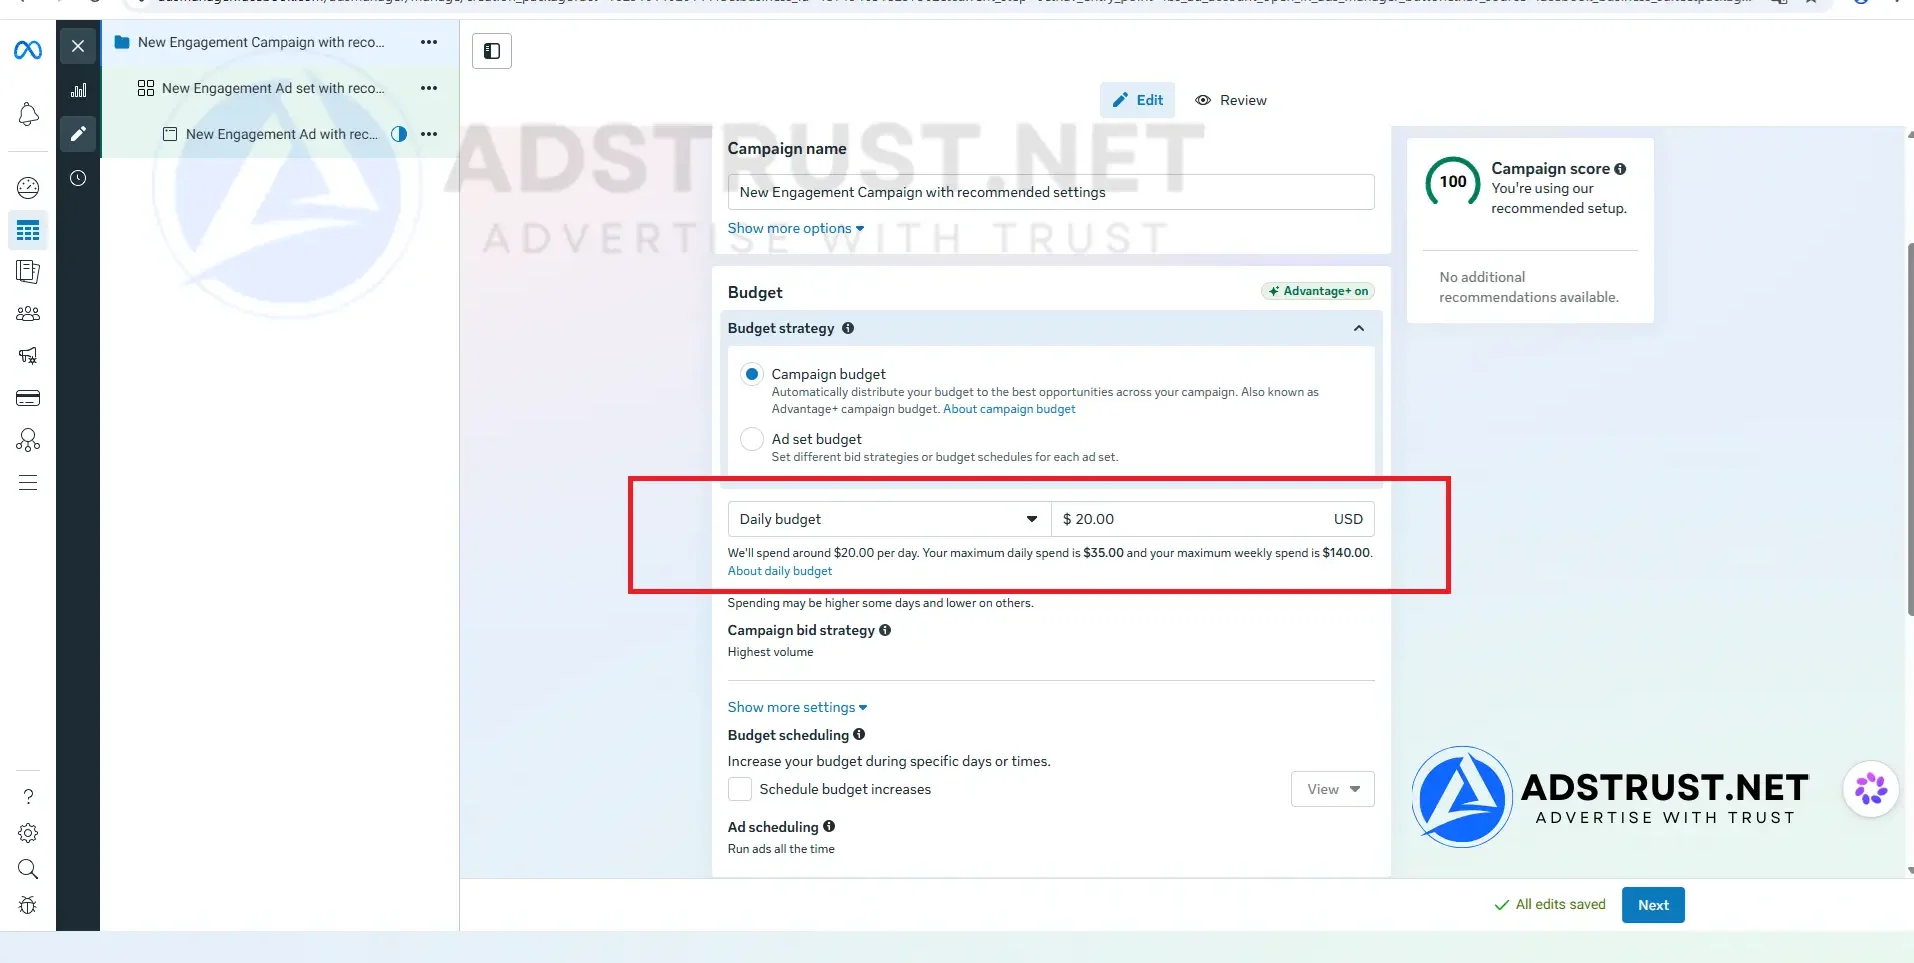Screen dimensions: 1914x963
Task: Open the bar chart insights icon
Action: point(78,90)
